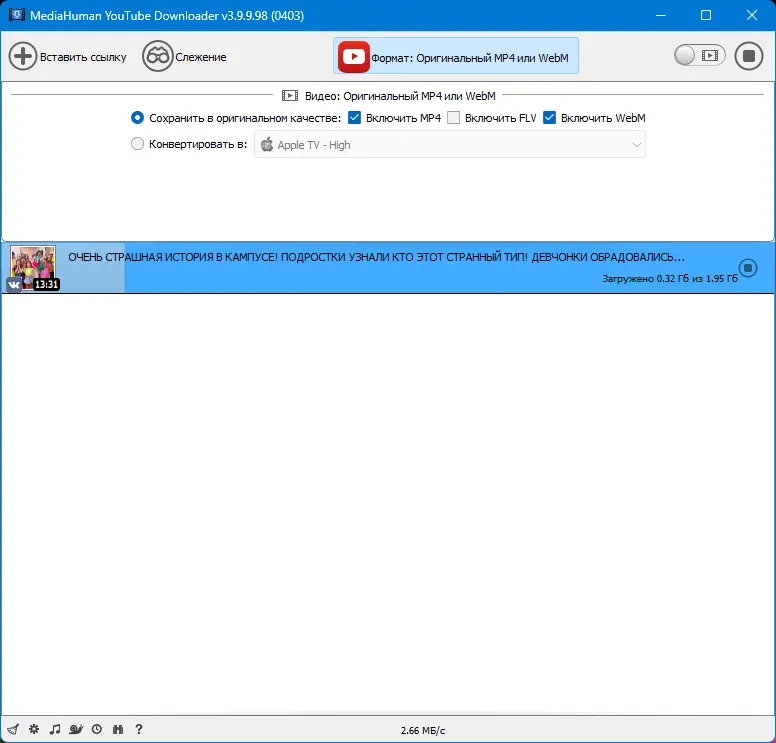Open help question mark icon
This screenshot has width=776, height=743.
(x=139, y=729)
